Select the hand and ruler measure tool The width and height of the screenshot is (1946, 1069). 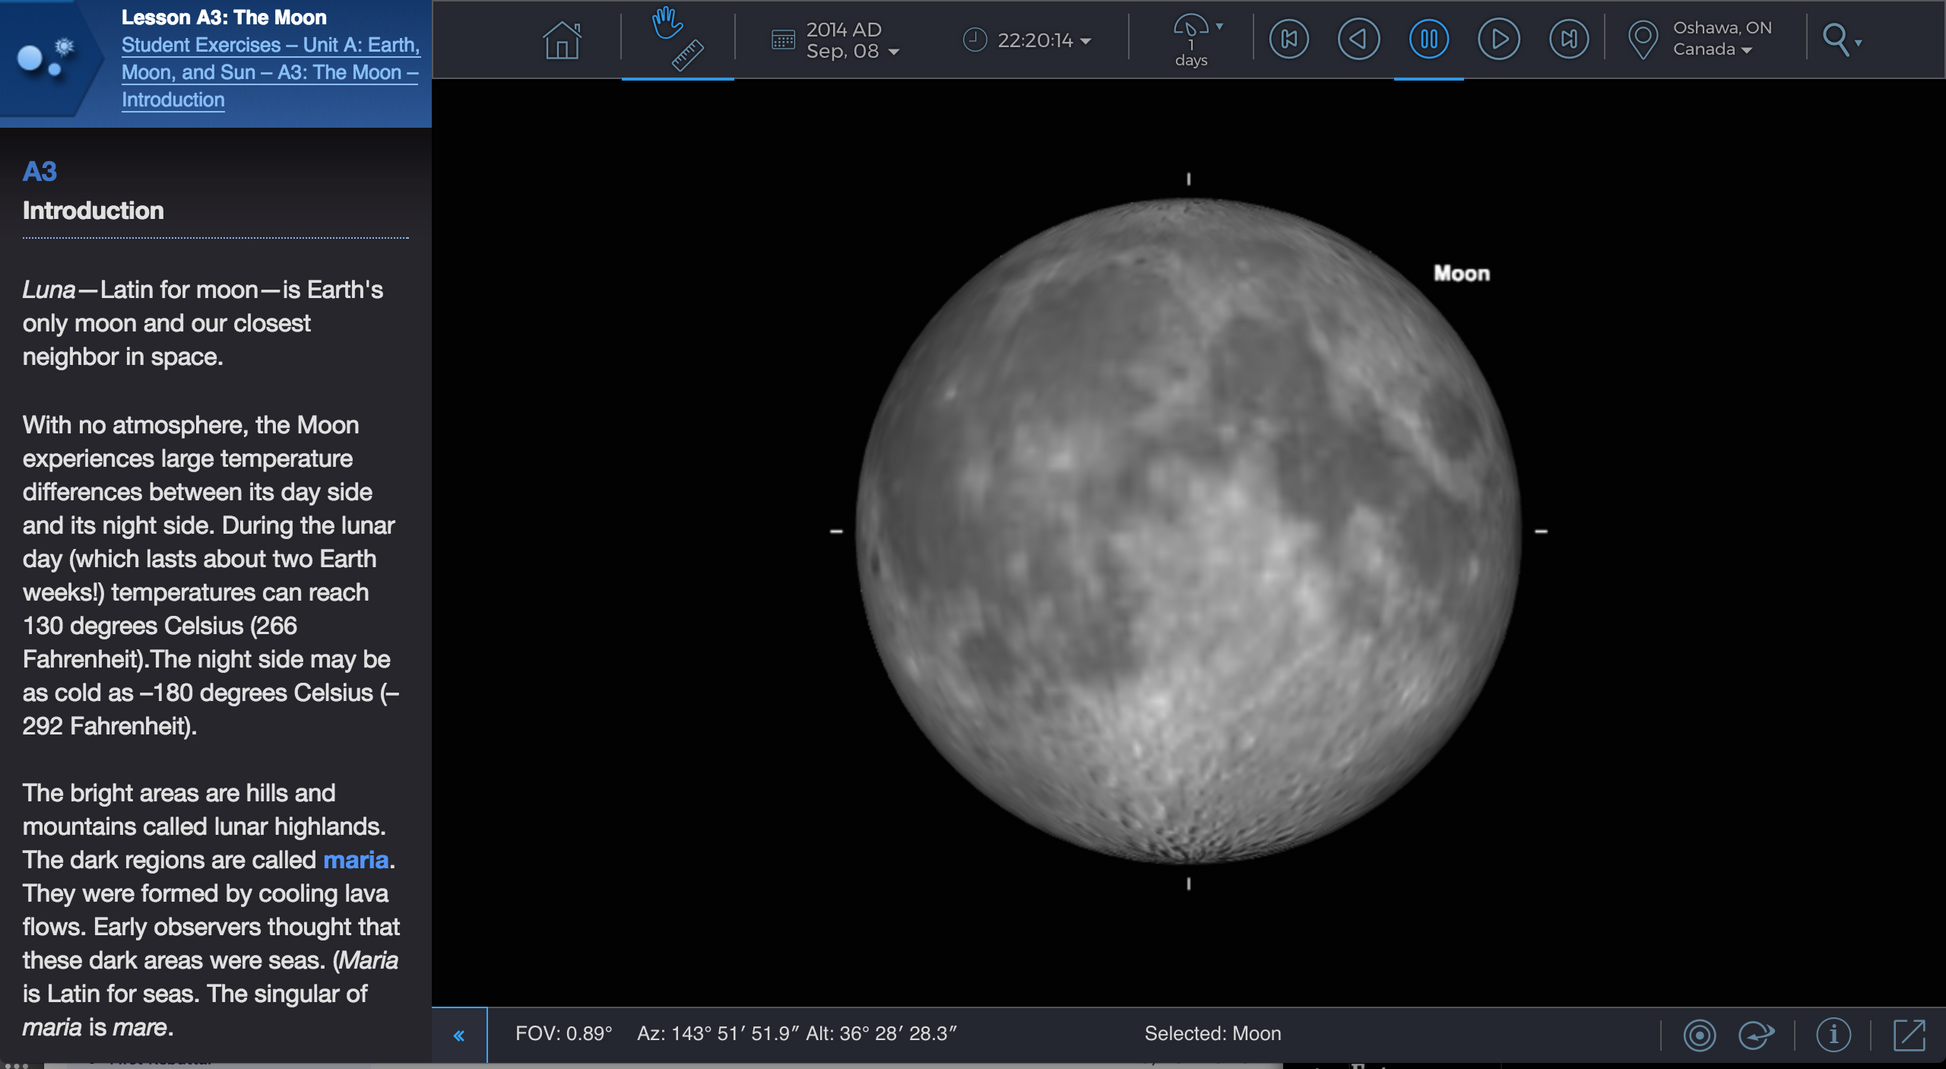[x=677, y=39]
